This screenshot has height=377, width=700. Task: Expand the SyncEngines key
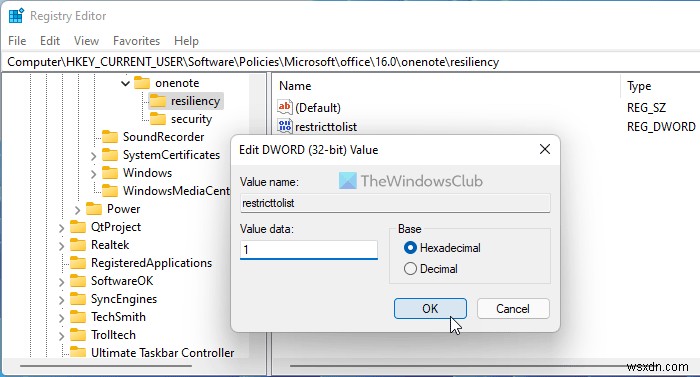point(61,300)
